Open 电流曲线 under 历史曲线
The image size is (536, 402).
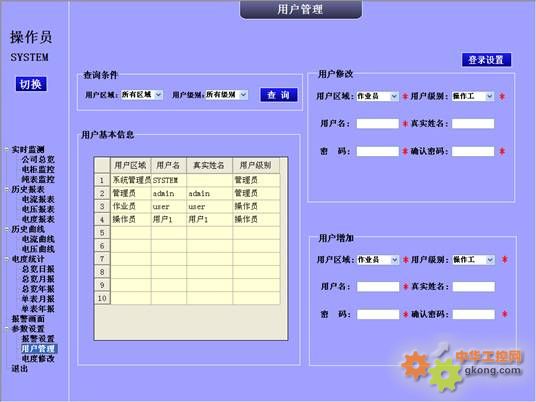[x=38, y=239]
